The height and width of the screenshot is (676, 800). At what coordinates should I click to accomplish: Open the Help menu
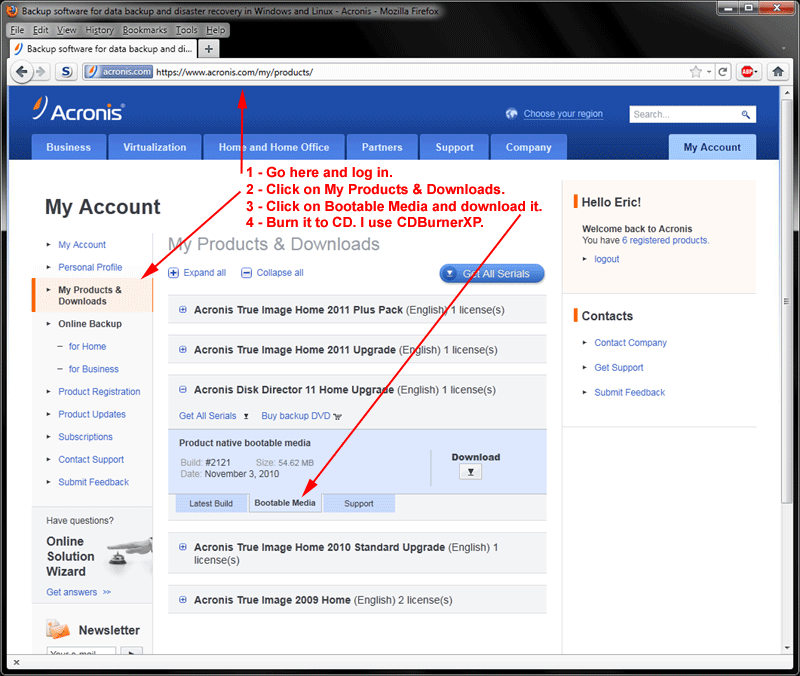tap(215, 30)
